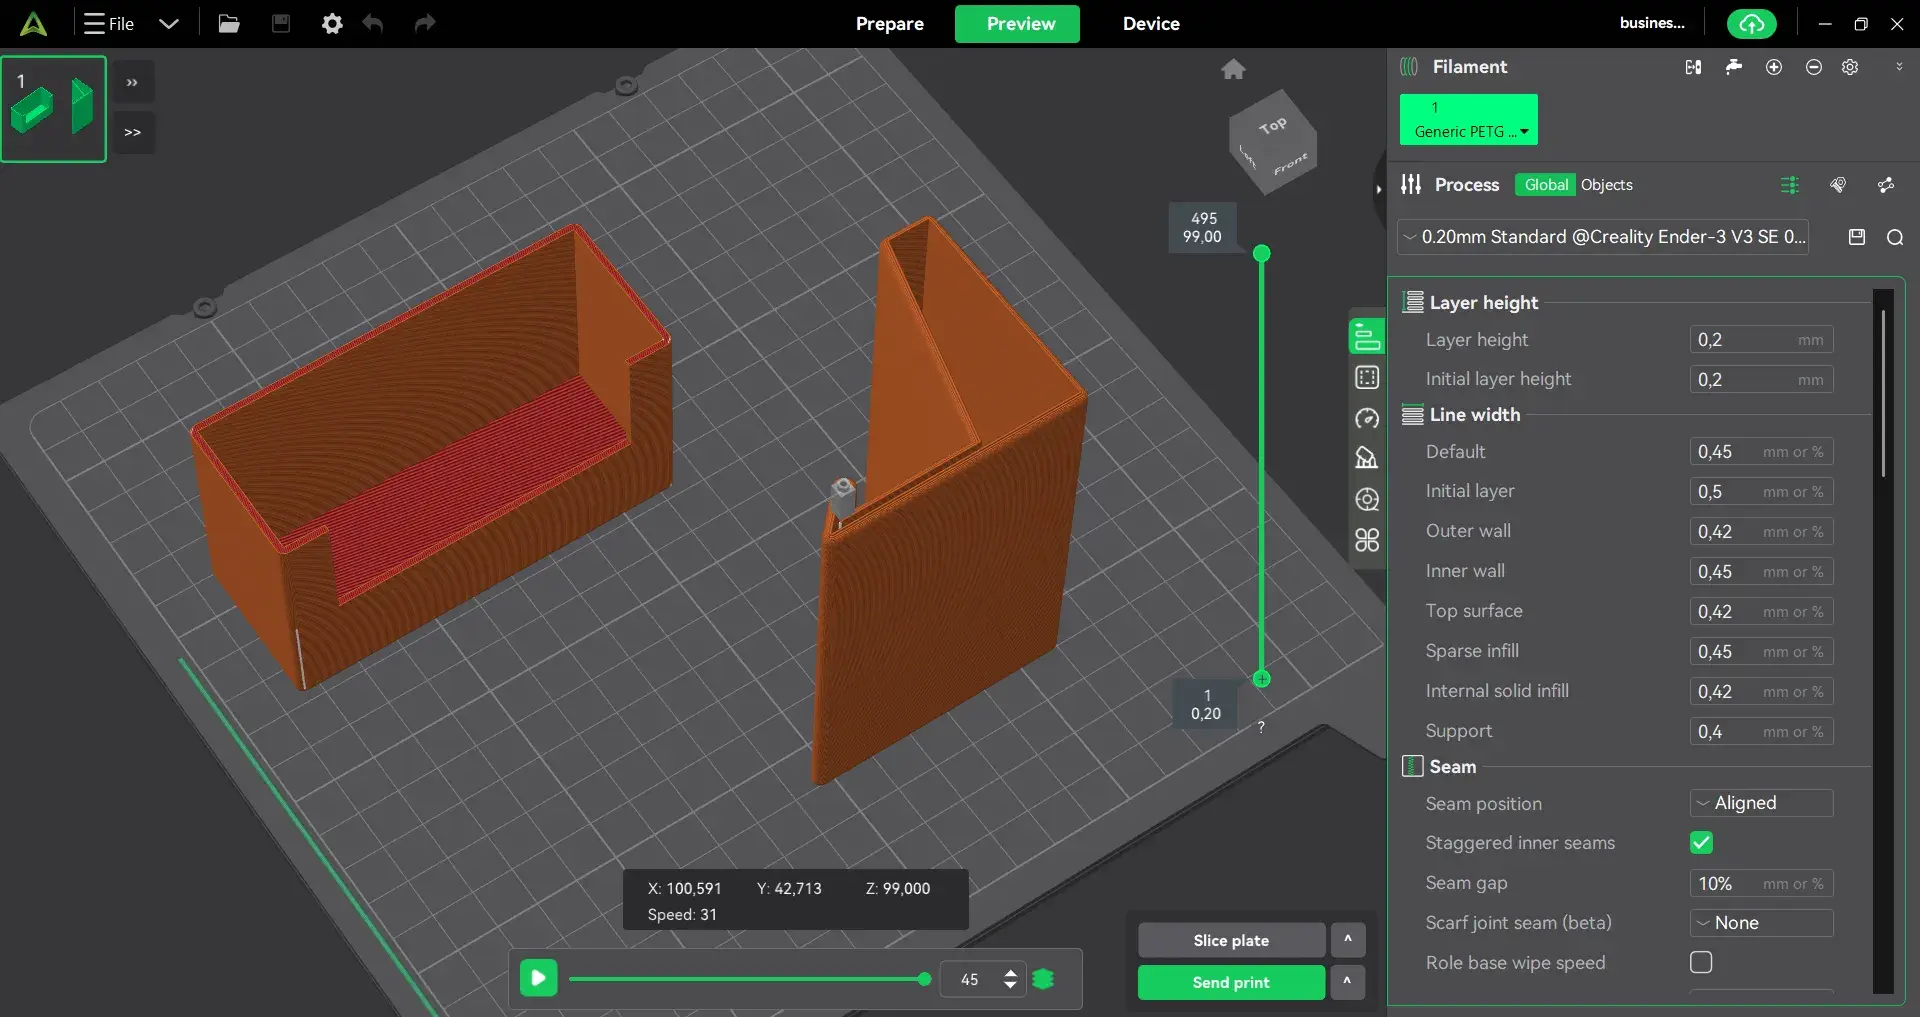Viewport: 1920px width, 1017px height.
Task: Click the Send print button
Action: click(x=1231, y=982)
